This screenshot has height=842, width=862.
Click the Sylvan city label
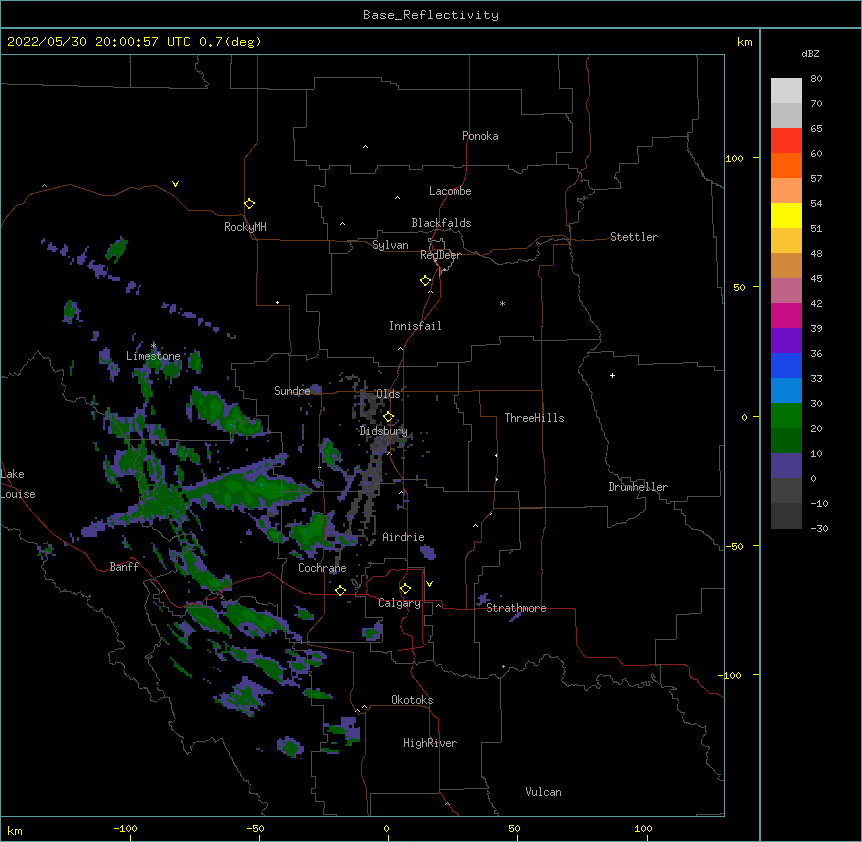(x=390, y=245)
